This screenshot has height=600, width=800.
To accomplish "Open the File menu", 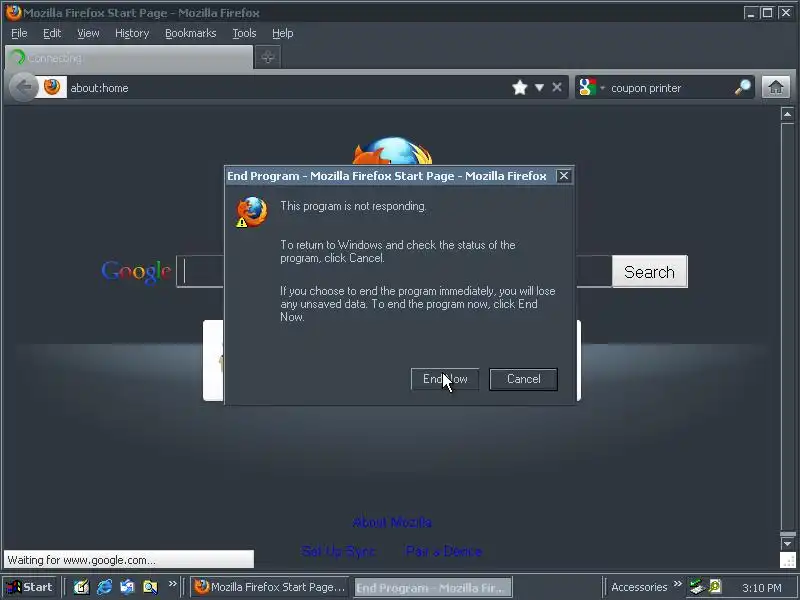I will click(19, 33).
